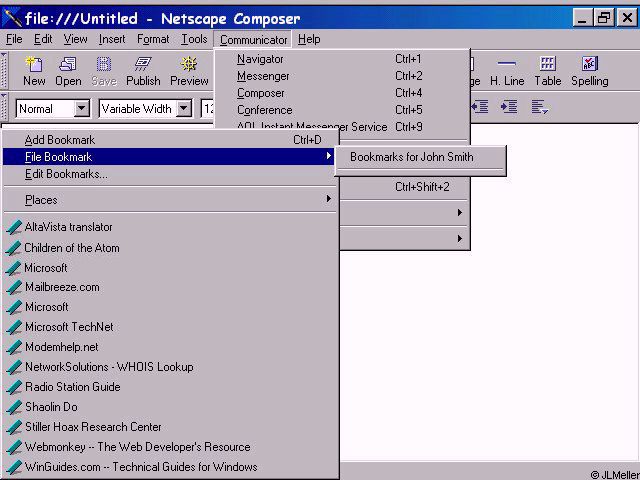This screenshot has height=480, width=640.
Task: Choose Conference from Communicator menu
Action: (x=342, y=110)
